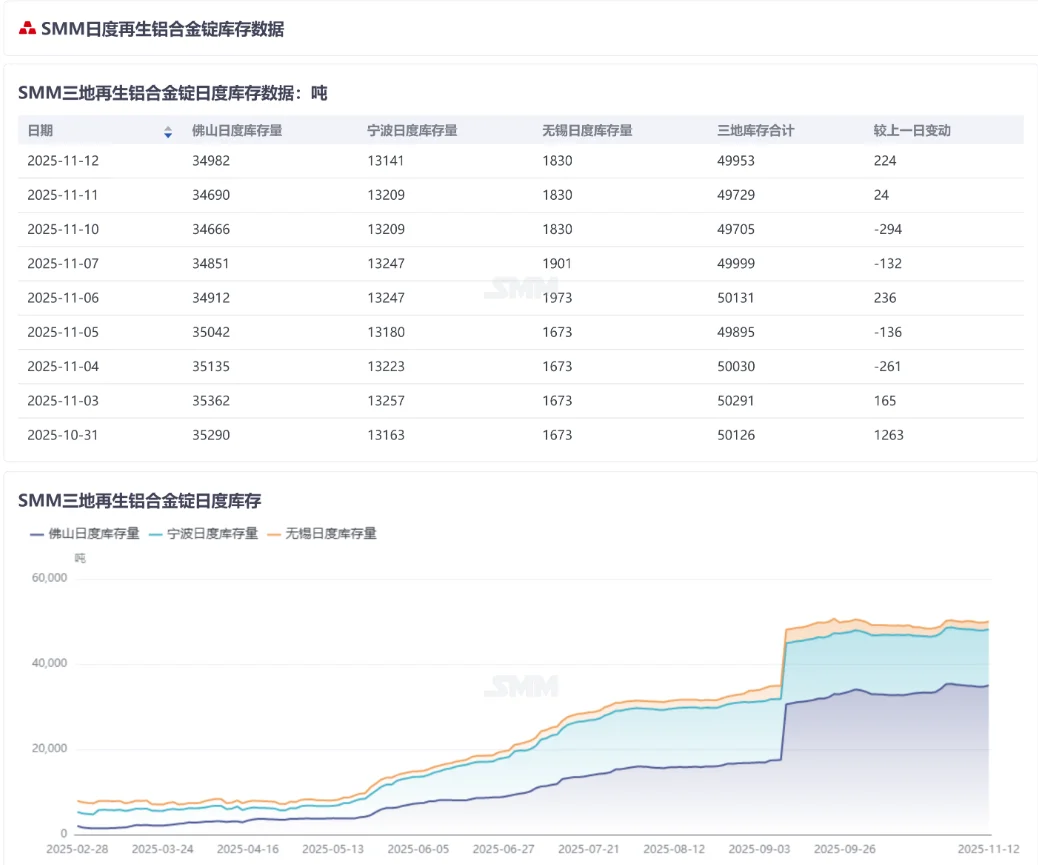Click chart x-axis label 2025-06-05
This screenshot has width=1038, height=865.
point(418,849)
